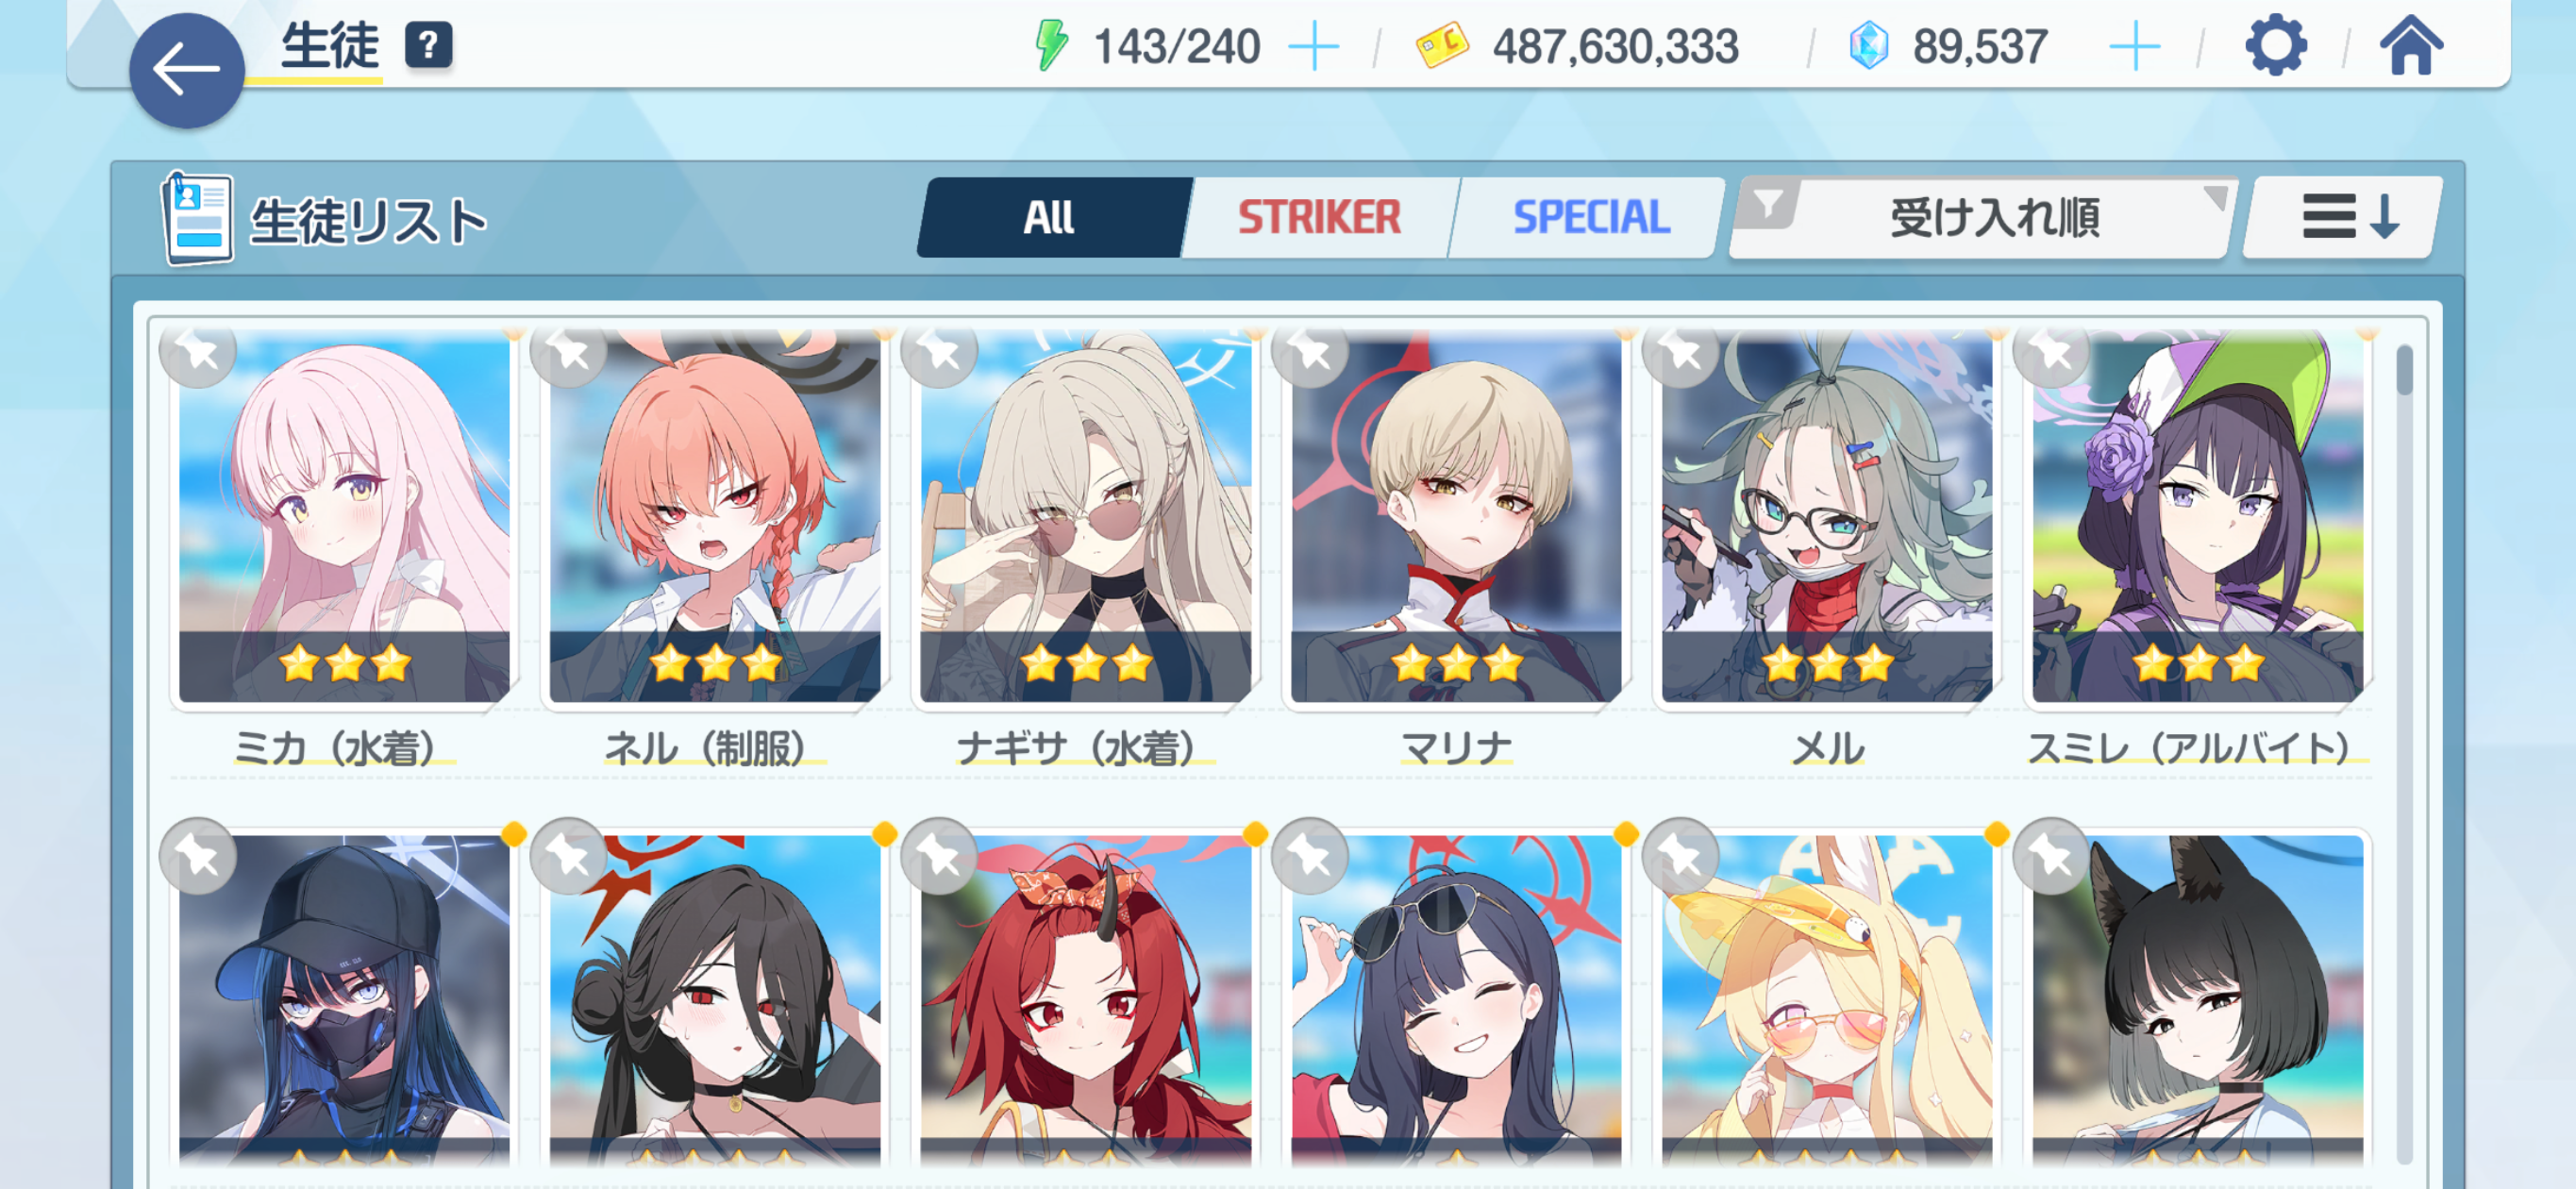Click the blue gem currency icon
Image resolution: width=2576 pixels, height=1189 pixels.
pyautogui.click(x=1868, y=46)
